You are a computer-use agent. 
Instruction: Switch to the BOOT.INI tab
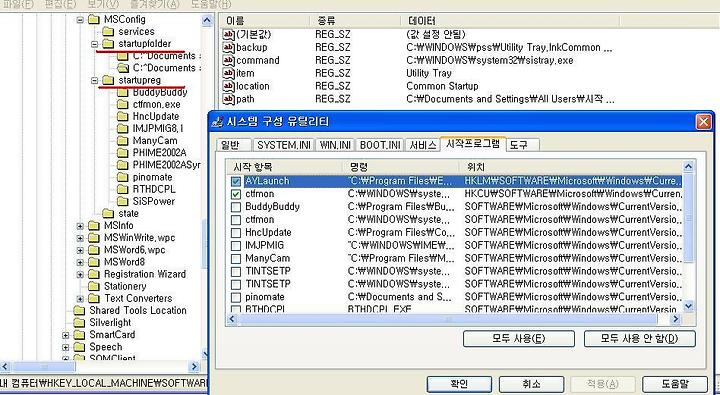point(380,145)
